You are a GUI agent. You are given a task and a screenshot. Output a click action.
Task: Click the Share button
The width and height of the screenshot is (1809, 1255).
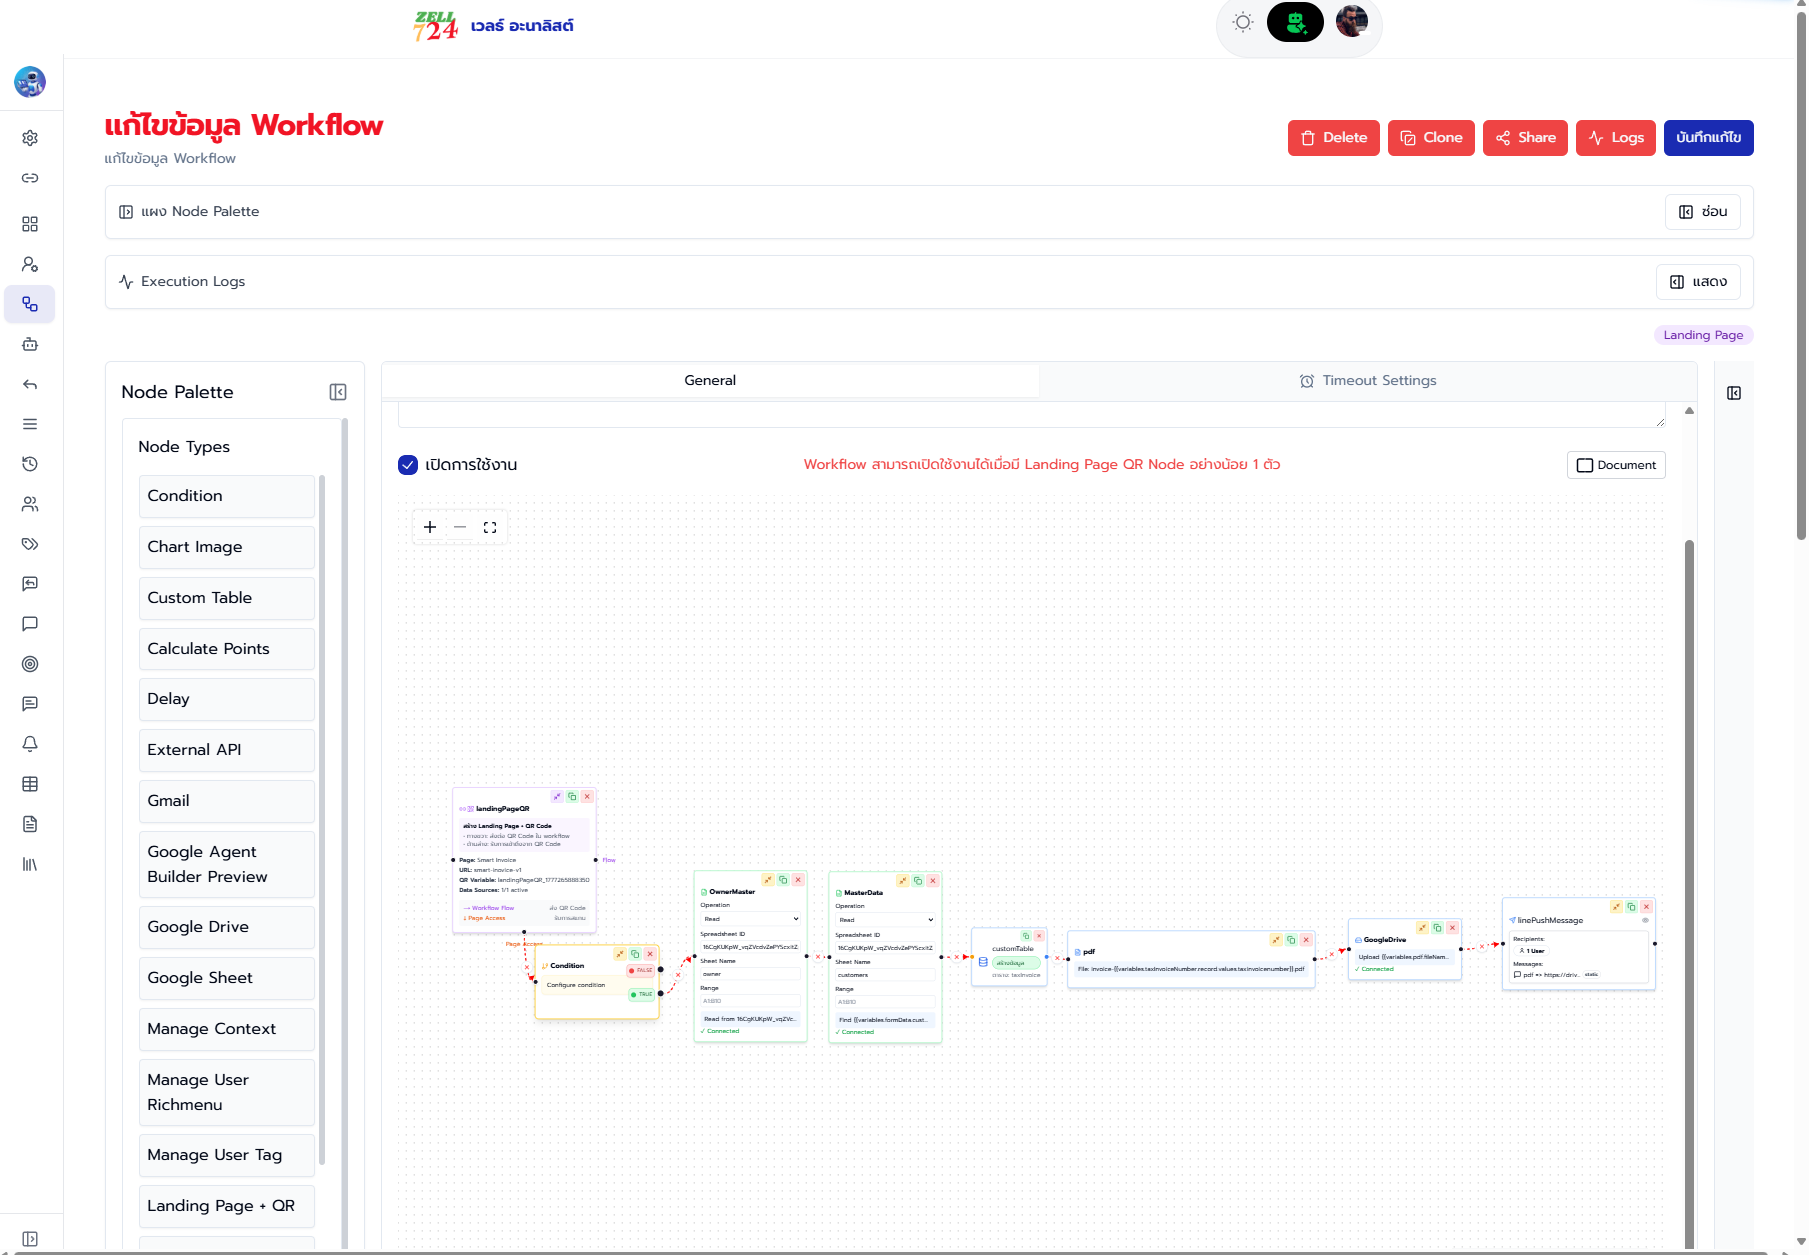click(x=1525, y=138)
